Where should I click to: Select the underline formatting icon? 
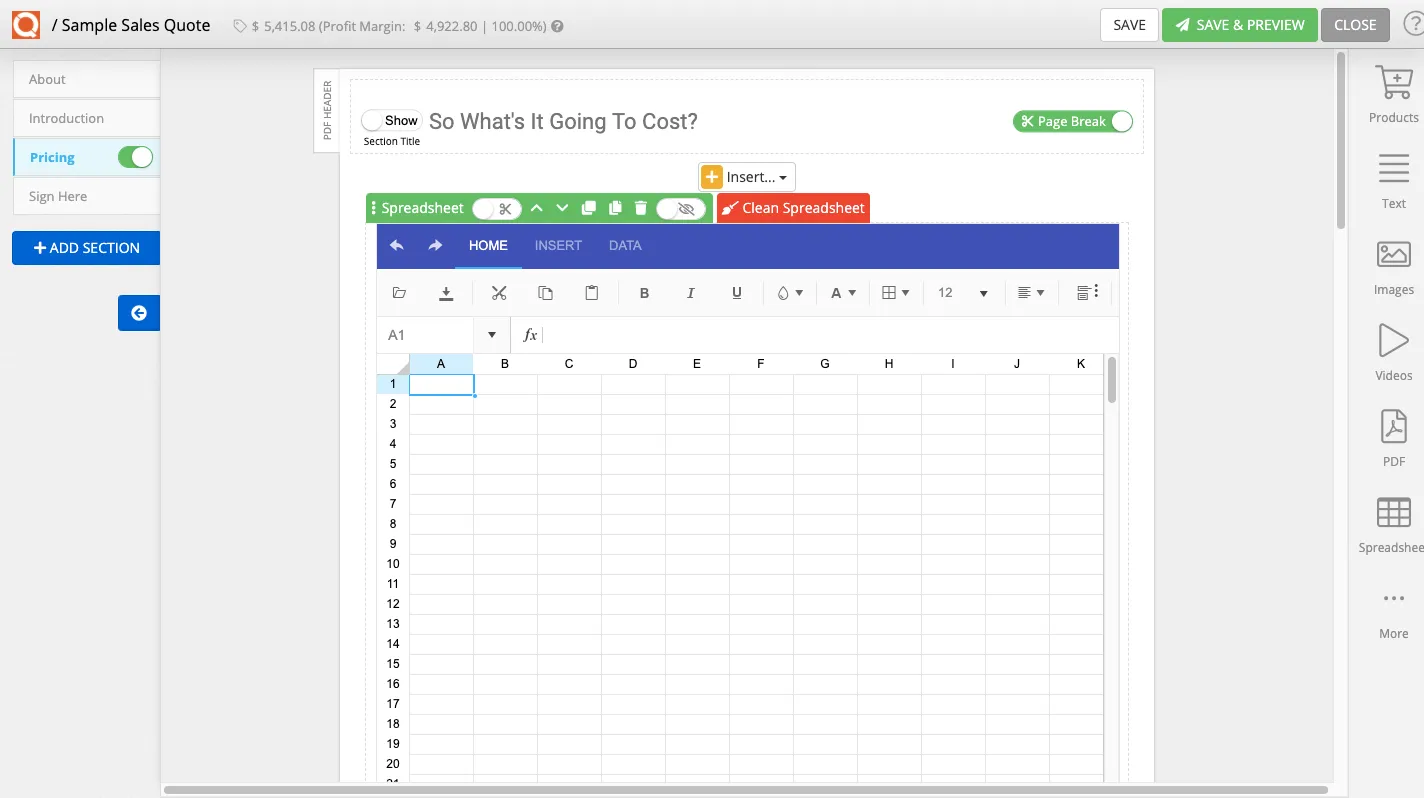(736, 292)
